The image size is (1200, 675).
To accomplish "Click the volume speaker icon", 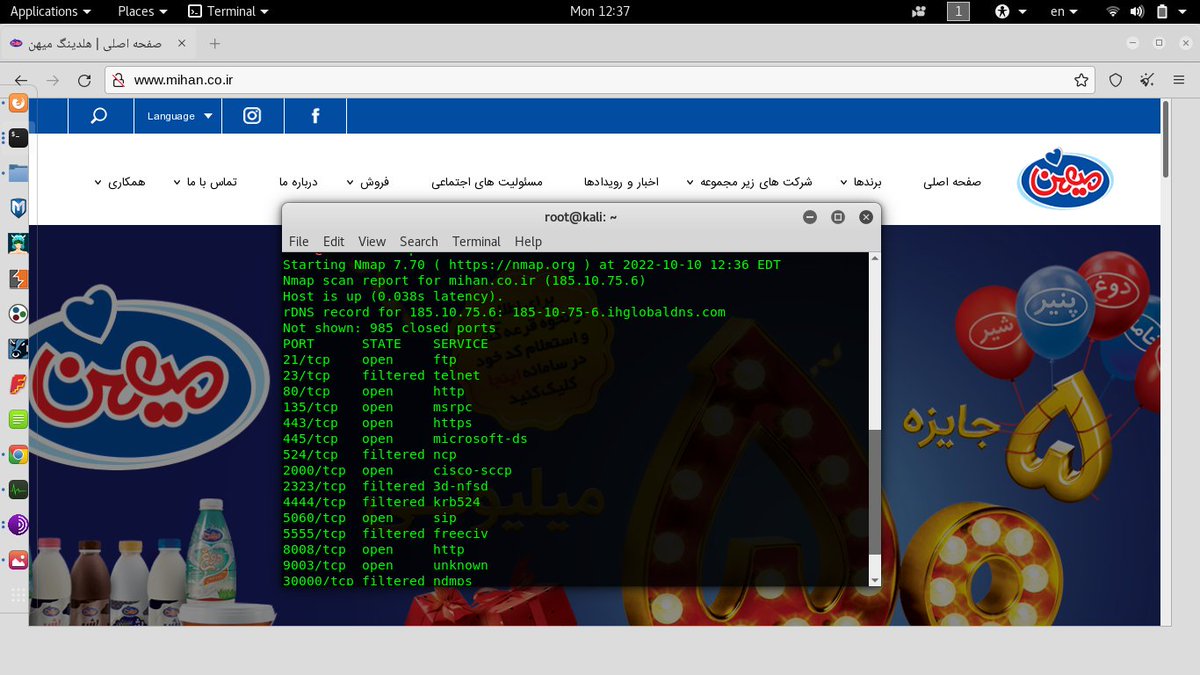I will coord(1136,11).
